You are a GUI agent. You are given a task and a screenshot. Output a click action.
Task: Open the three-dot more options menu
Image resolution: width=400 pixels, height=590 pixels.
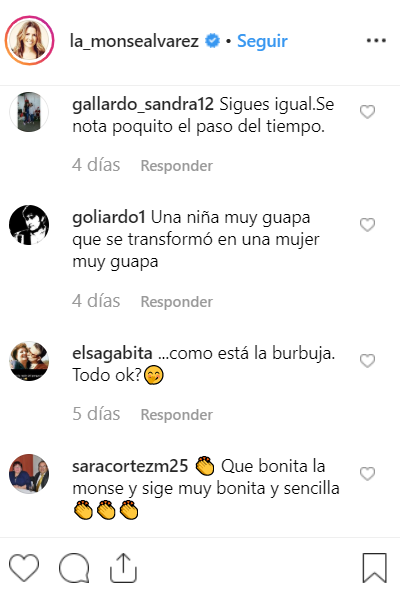click(x=376, y=40)
